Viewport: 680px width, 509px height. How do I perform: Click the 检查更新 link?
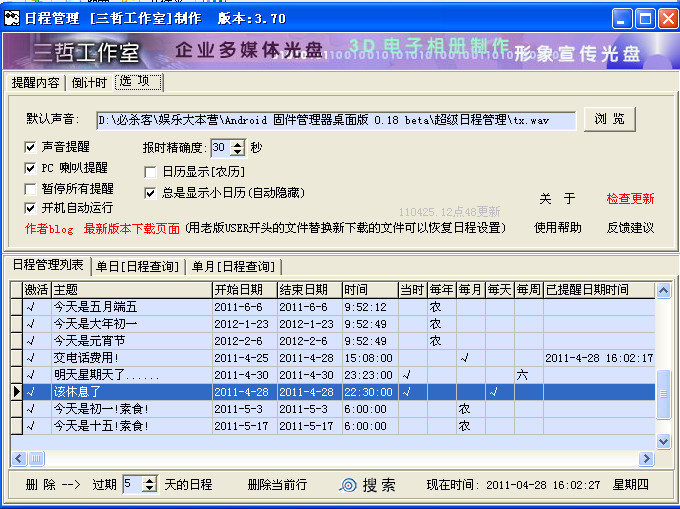point(630,199)
